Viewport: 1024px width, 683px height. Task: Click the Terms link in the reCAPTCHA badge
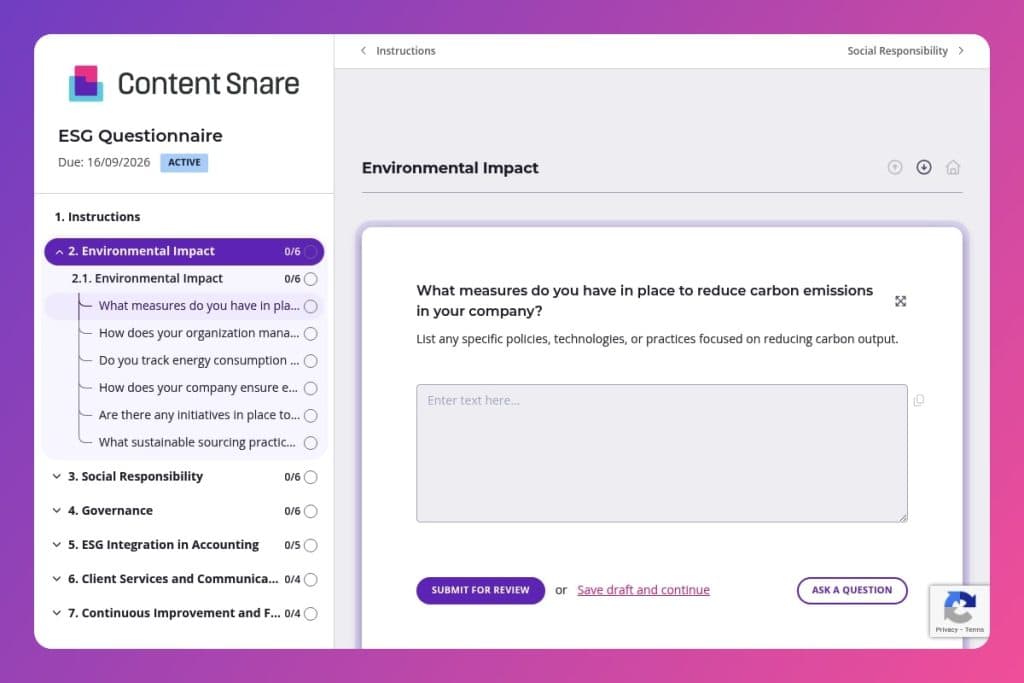[974, 629]
